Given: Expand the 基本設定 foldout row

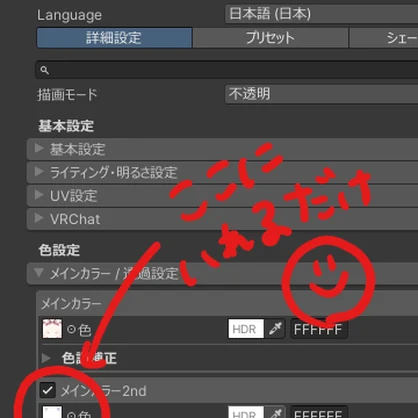Looking at the screenshot, I should [x=222, y=149].
